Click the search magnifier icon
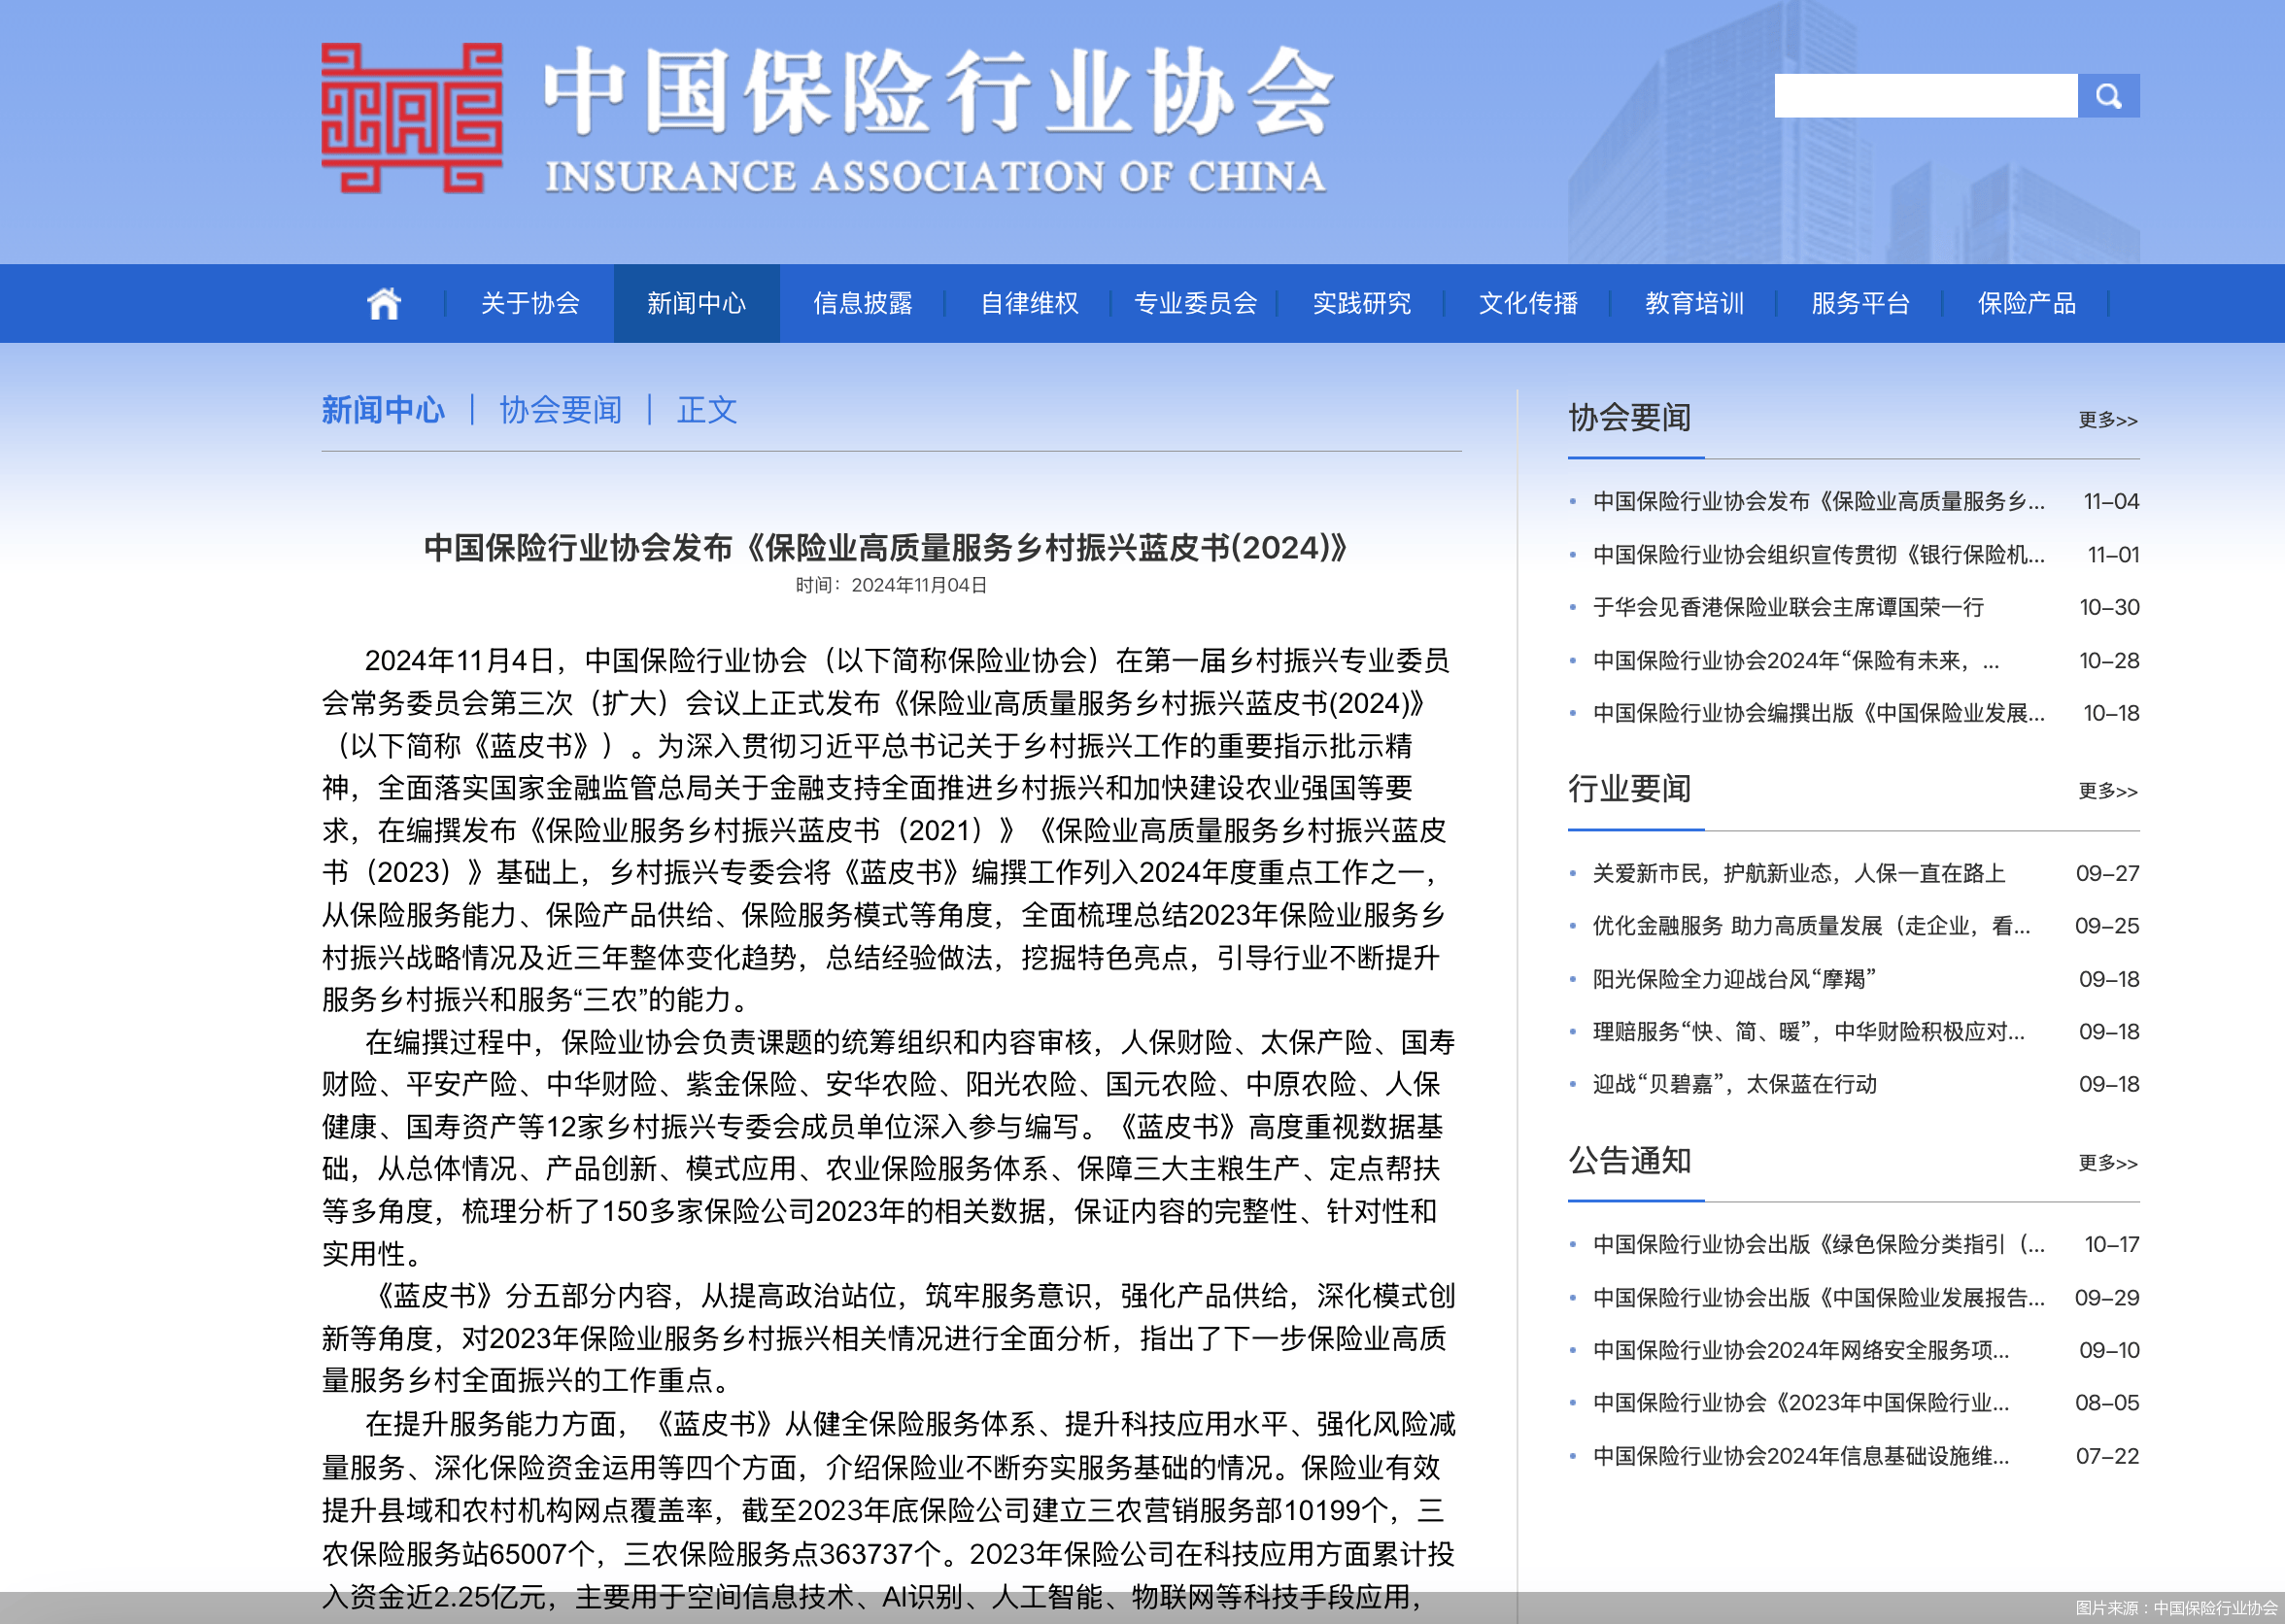Screen dimensions: 2285x1624 2110,96
